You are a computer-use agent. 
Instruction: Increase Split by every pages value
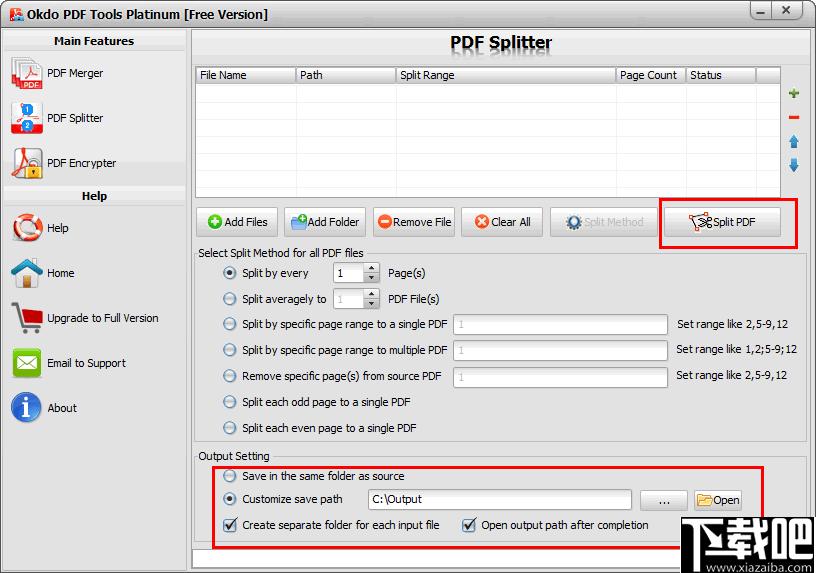point(371,269)
